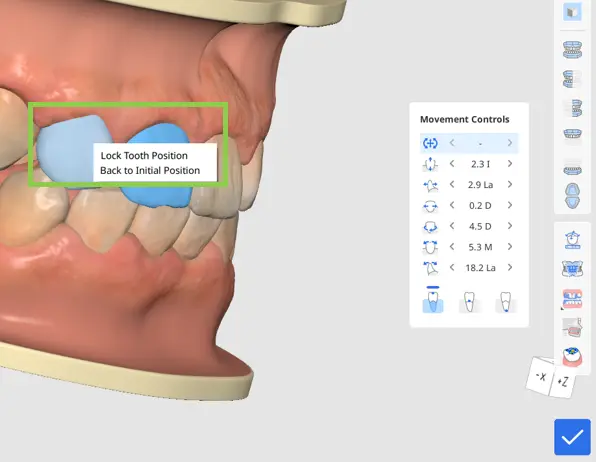Decrease the 2.3 I value
This screenshot has height=462, width=596.
tap(452, 164)
